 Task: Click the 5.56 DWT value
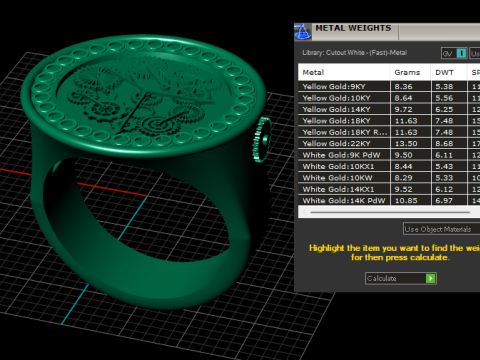tap(444, 98)
